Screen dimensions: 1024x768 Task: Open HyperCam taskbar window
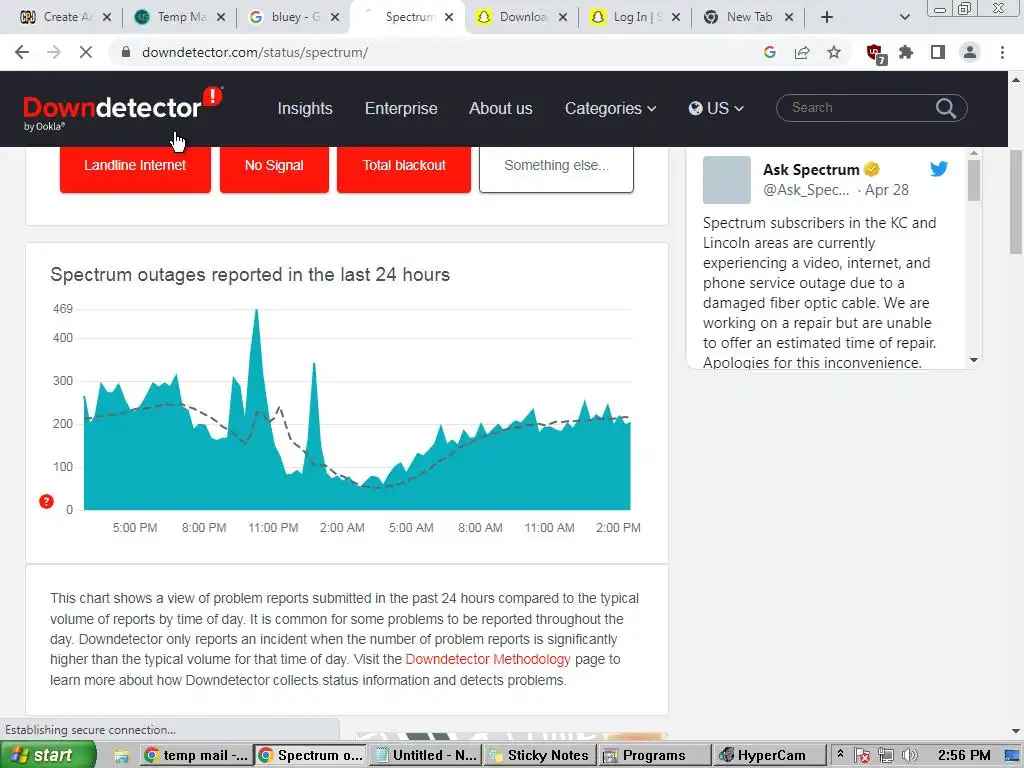[769, 756]
